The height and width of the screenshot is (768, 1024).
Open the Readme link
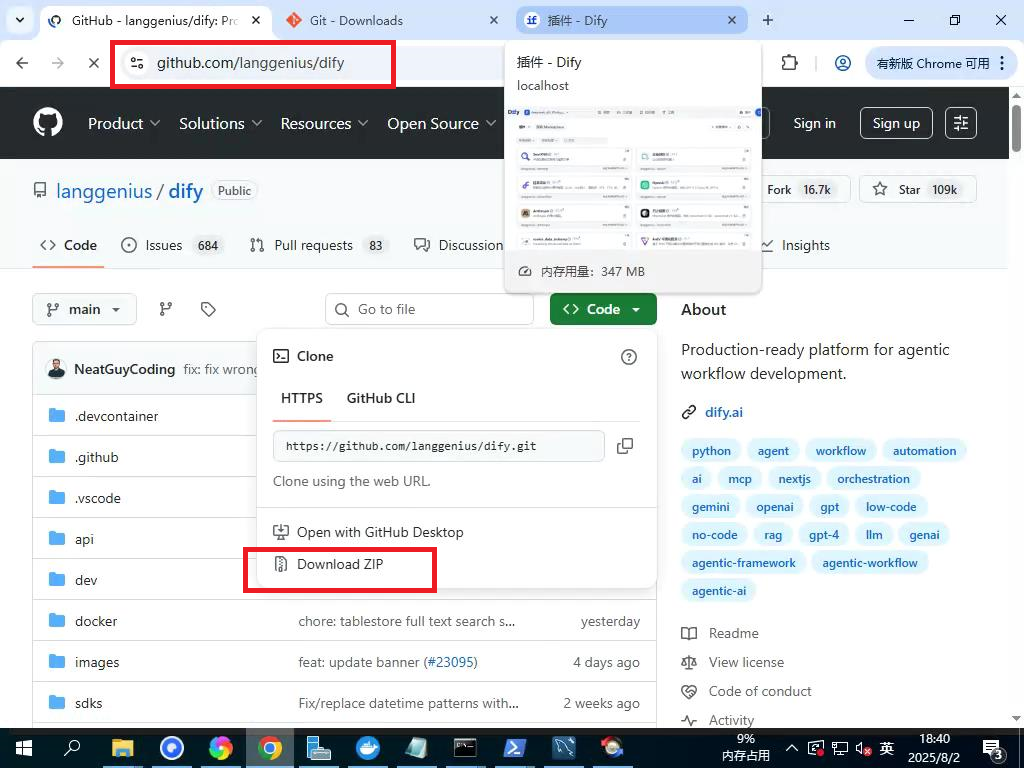tap(733, 633)
